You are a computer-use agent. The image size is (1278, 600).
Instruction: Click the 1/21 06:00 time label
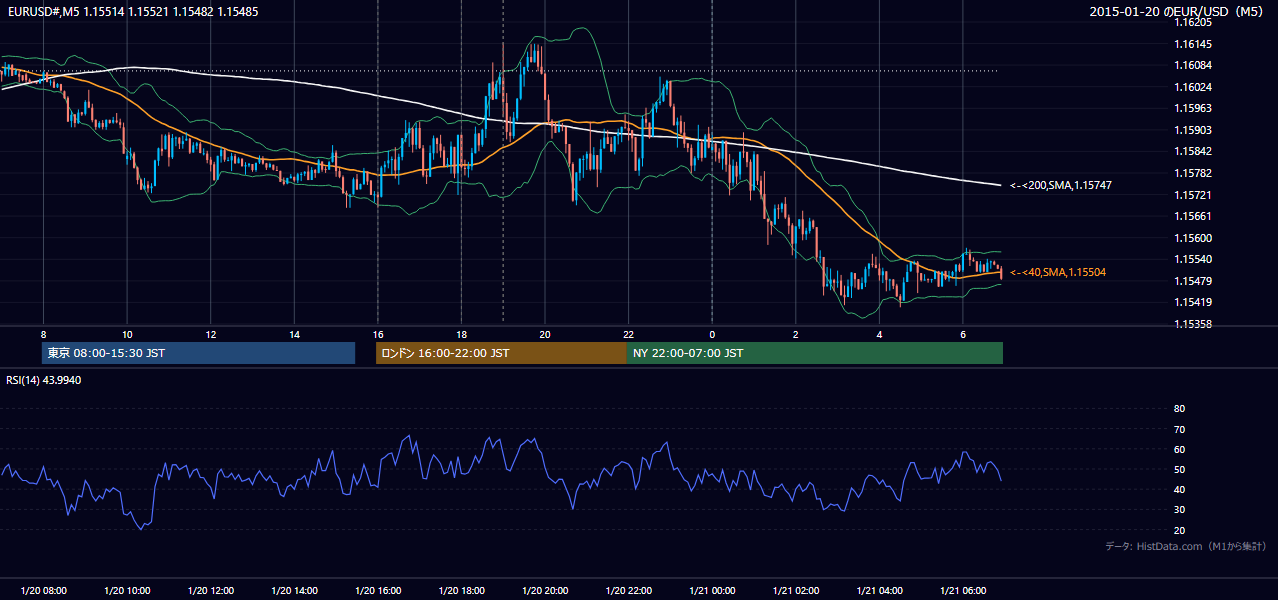coord(963,590)
